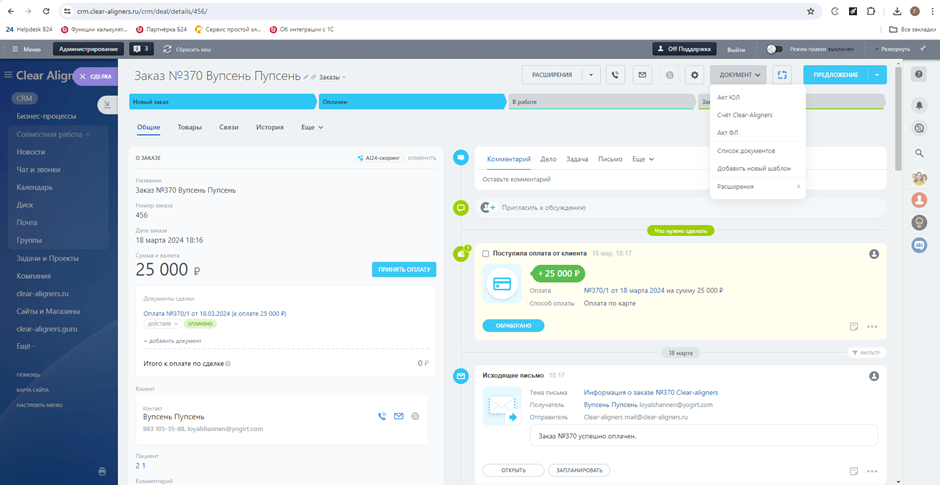Switch to the История tab
940x485 pixels.
[x=270, y=127]
